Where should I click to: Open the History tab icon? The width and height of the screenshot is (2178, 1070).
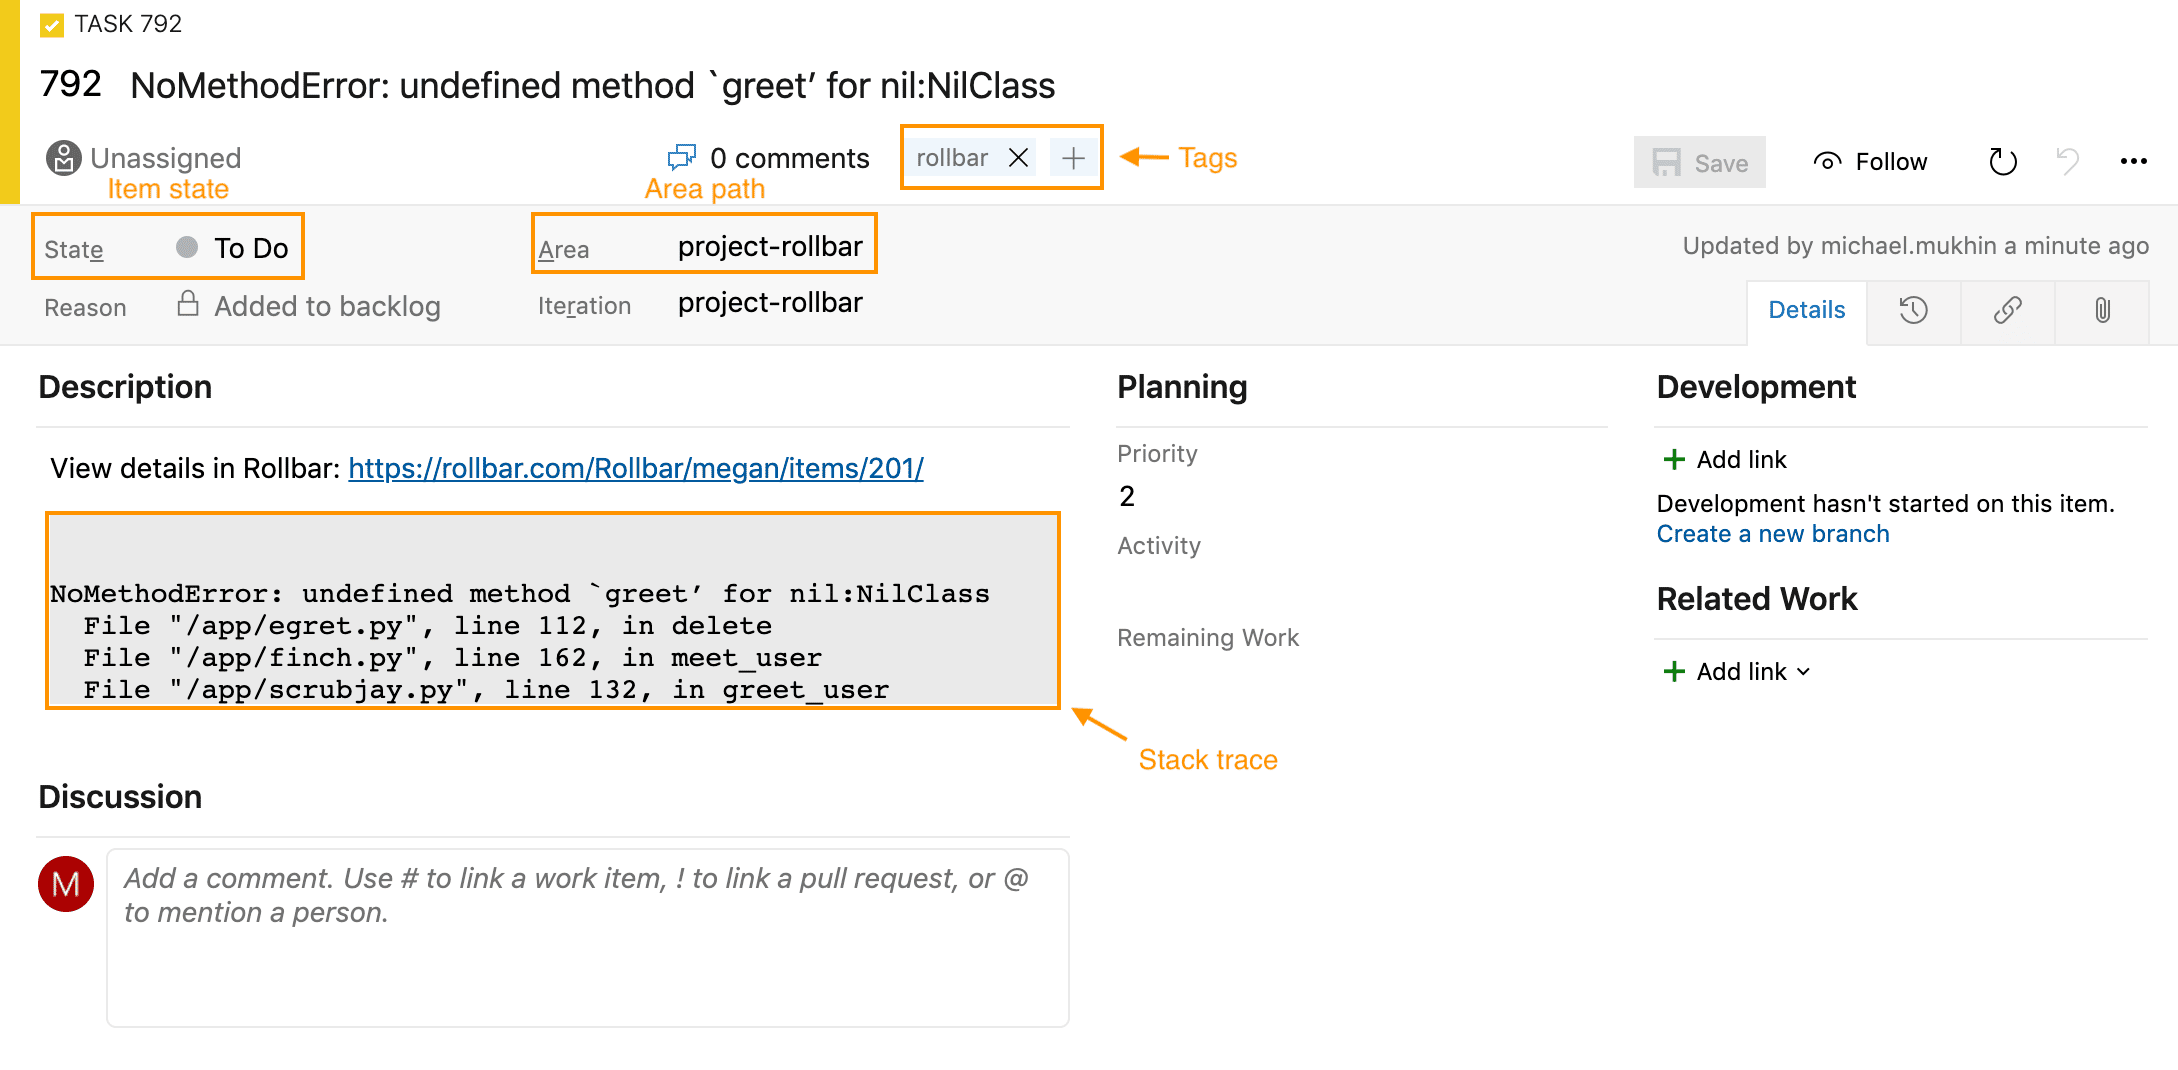point(1913,310)
